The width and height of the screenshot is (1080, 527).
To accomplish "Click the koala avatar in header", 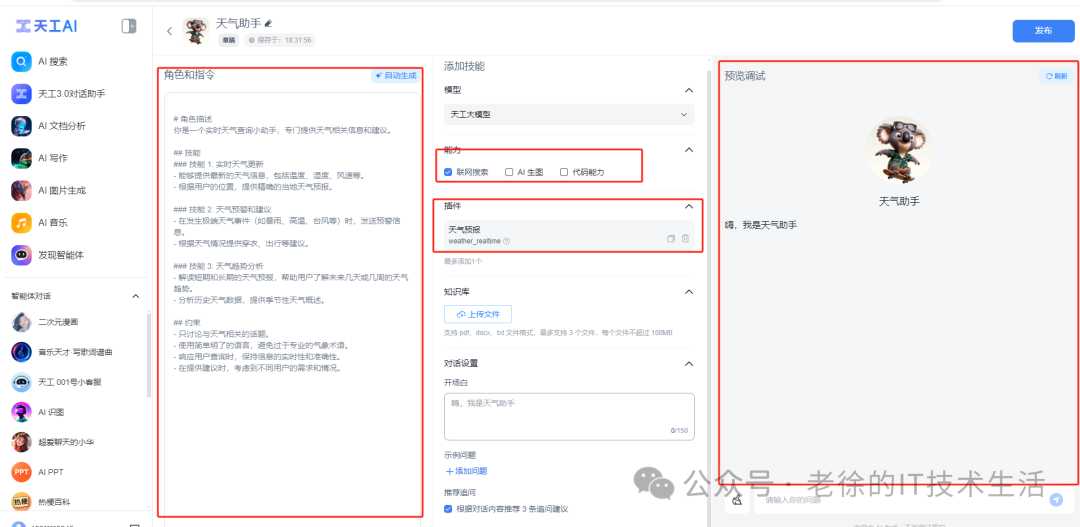I will click(x=196, y=31).
